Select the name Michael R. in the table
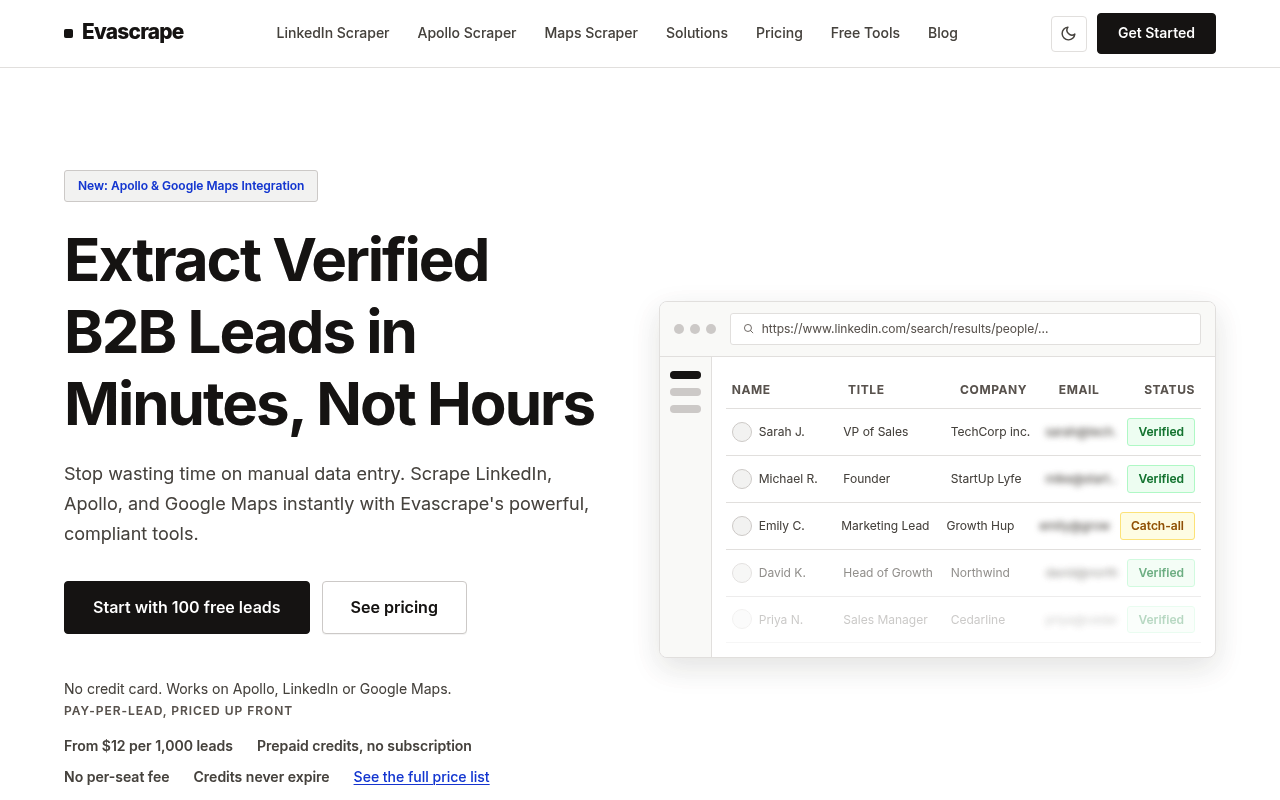The width and height of the screenshot is (1280, 800). click(788, 479)
